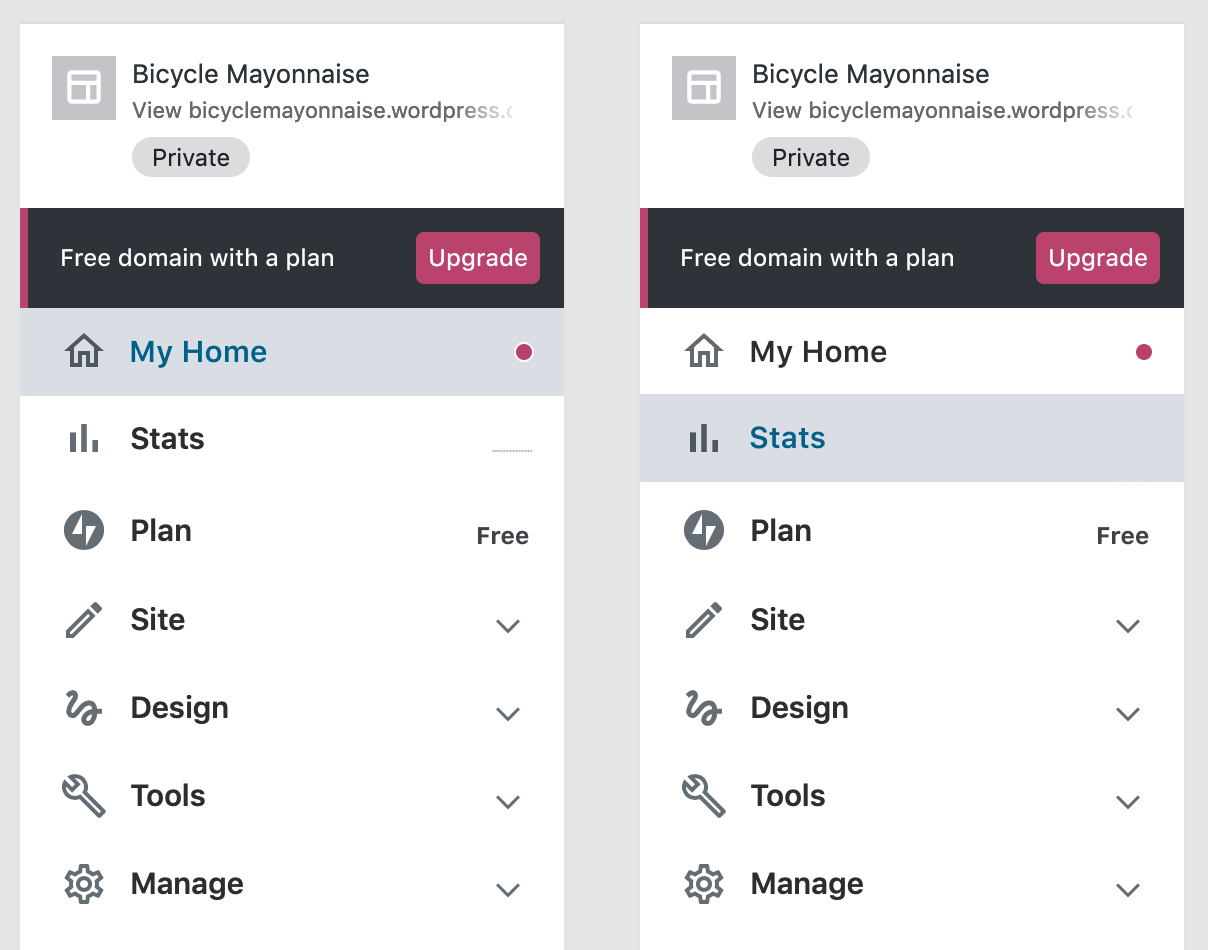Click the Stats bar chart icon in left panel
Viewport: 1208px width, 950px height.
click(84, 438)
